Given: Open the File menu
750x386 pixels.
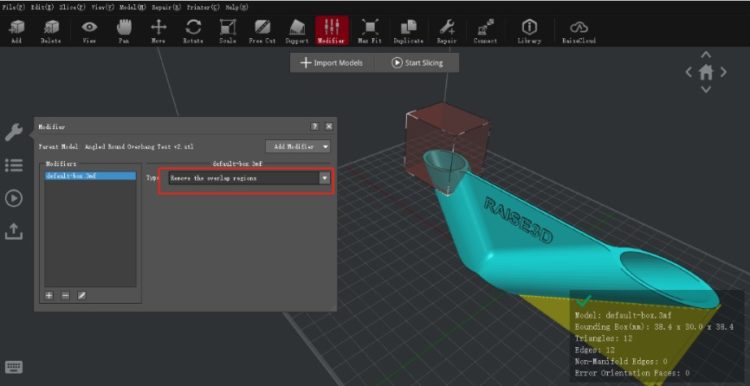Looking at the screenshot, I should click(14, 7).
